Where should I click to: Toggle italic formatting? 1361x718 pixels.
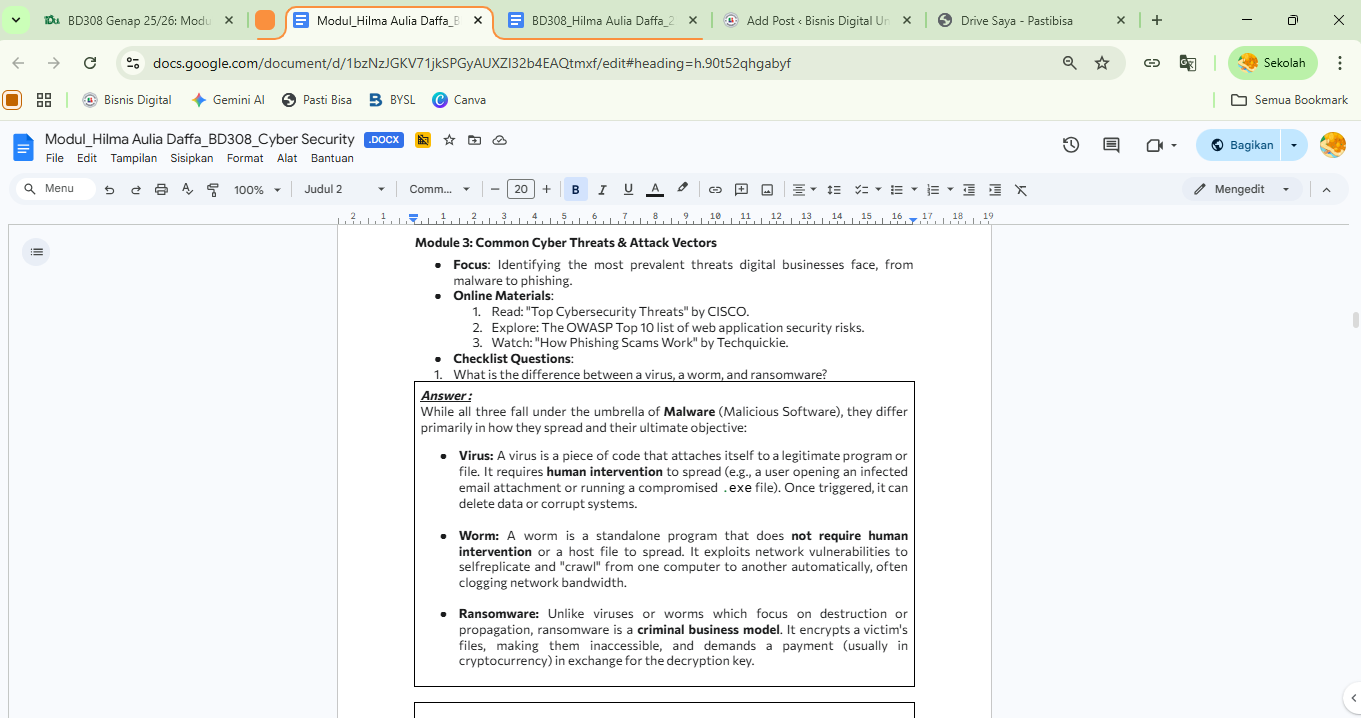click(602, 189)
